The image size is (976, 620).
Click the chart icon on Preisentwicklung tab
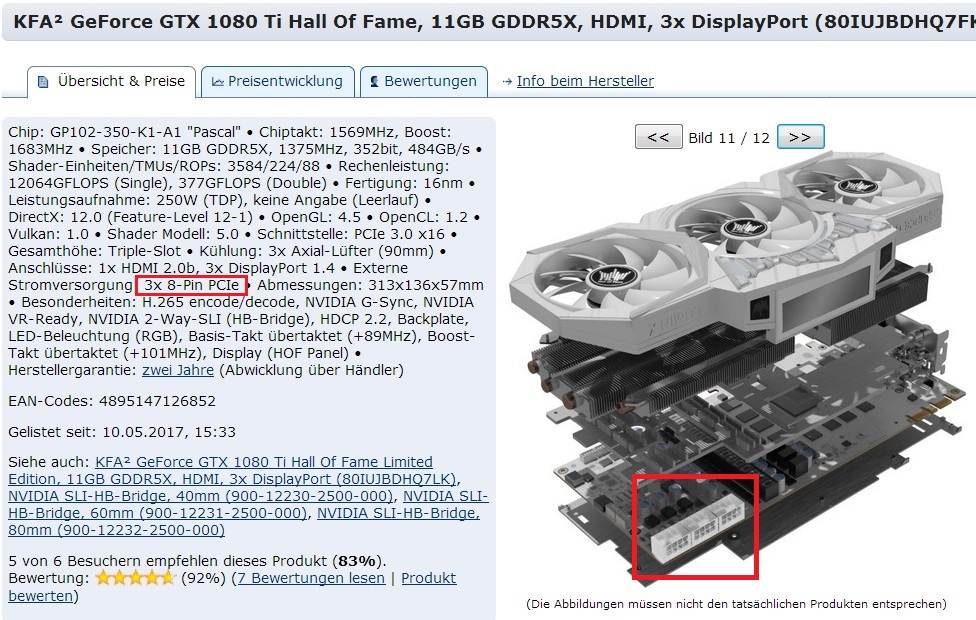(218, 82)
